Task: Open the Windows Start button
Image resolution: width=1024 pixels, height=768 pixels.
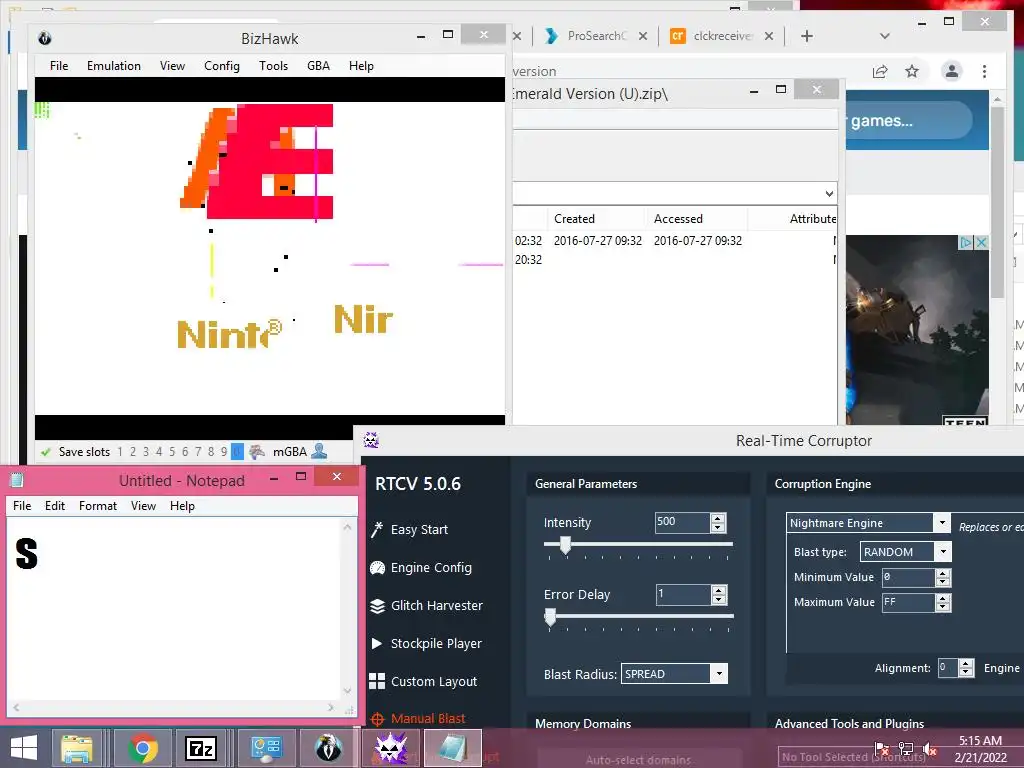Action: pyautogui.click(x=24, y=748)
